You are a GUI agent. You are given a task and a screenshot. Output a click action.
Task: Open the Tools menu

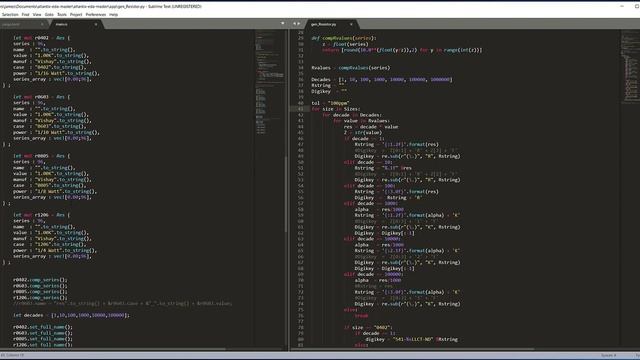pyautogui.click(x=62, y=14)
